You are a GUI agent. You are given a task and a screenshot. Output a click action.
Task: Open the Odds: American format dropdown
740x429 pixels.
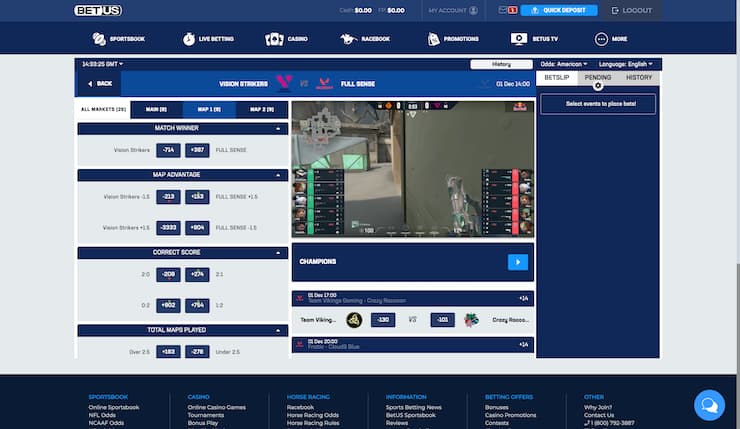point(567,64)
